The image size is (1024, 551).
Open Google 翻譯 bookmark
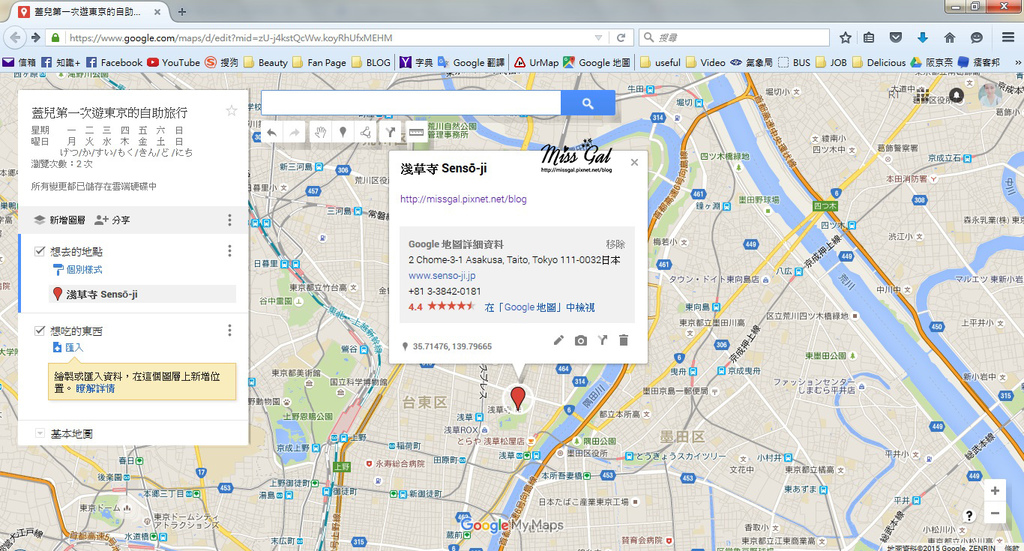[471, 63]
